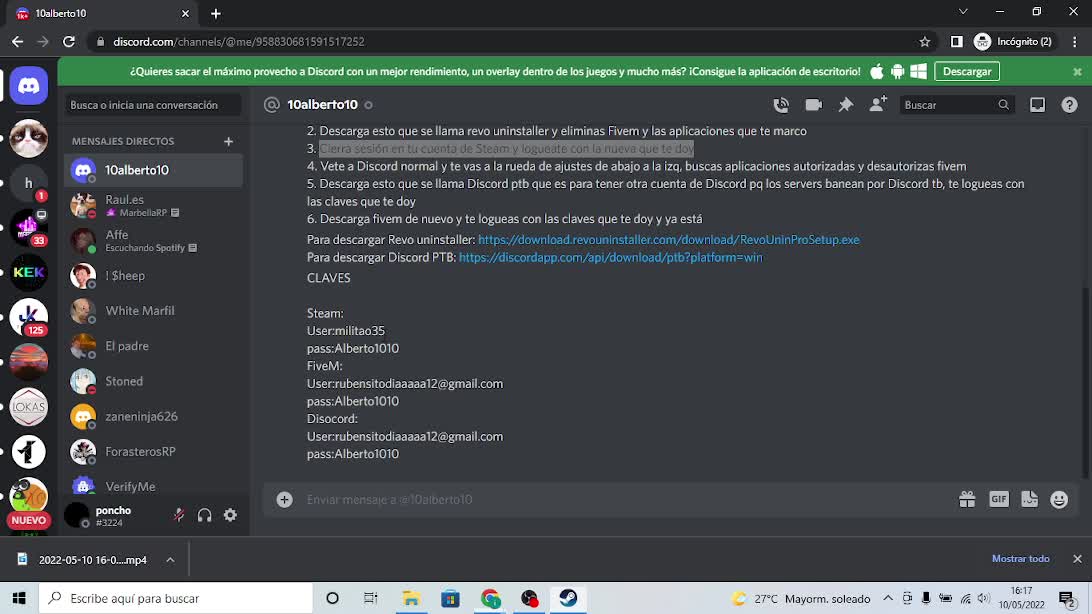Open the White Marfil conversation
The image size is (1092, 614).
coord(153,310)
